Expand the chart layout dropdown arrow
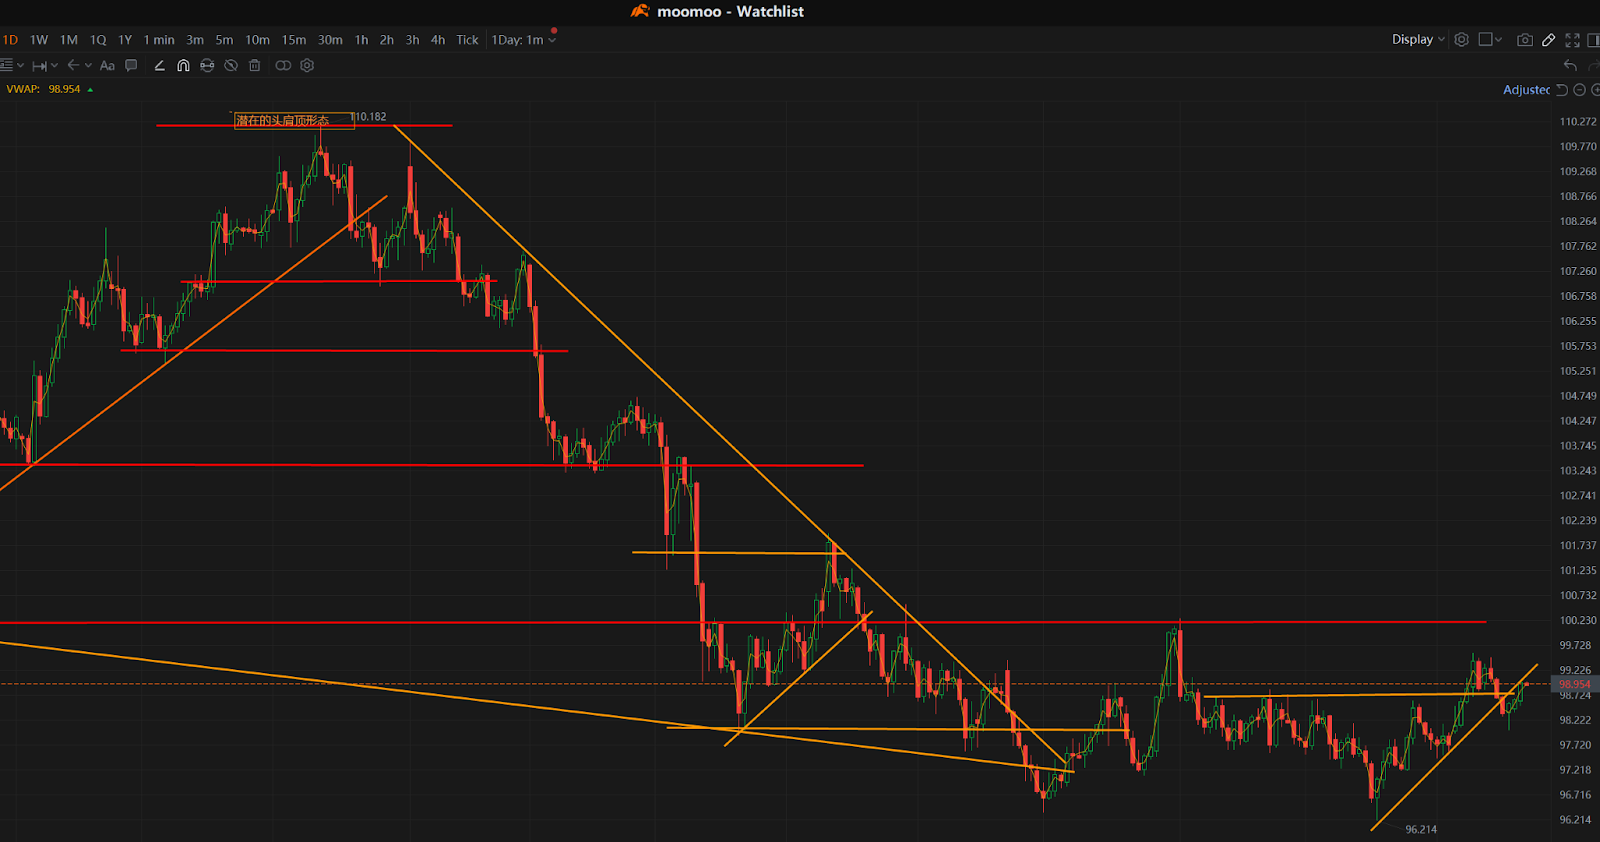 [x=1498, y=40]
